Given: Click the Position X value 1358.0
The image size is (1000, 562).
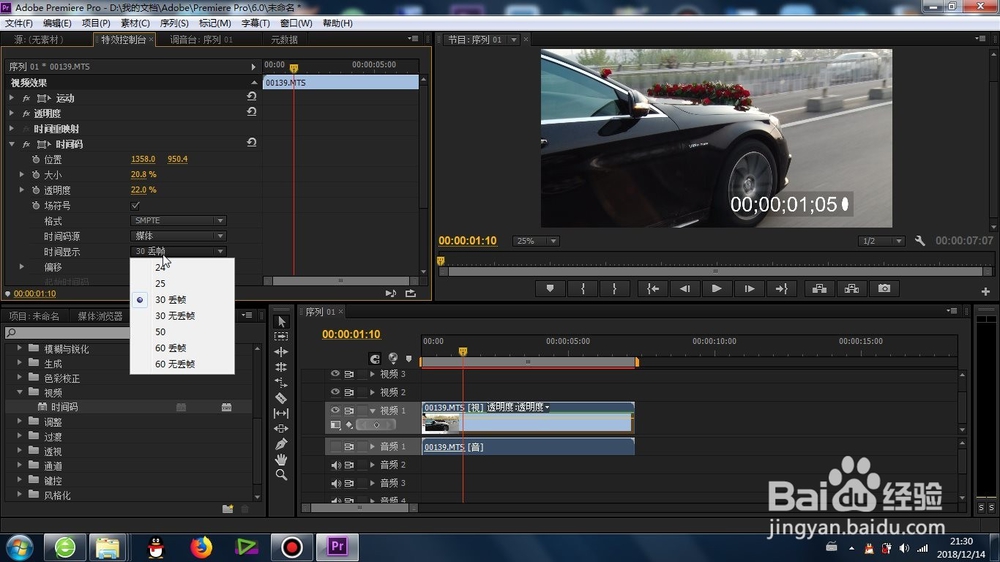Looking at the screenshot, I should coord(143,159).
